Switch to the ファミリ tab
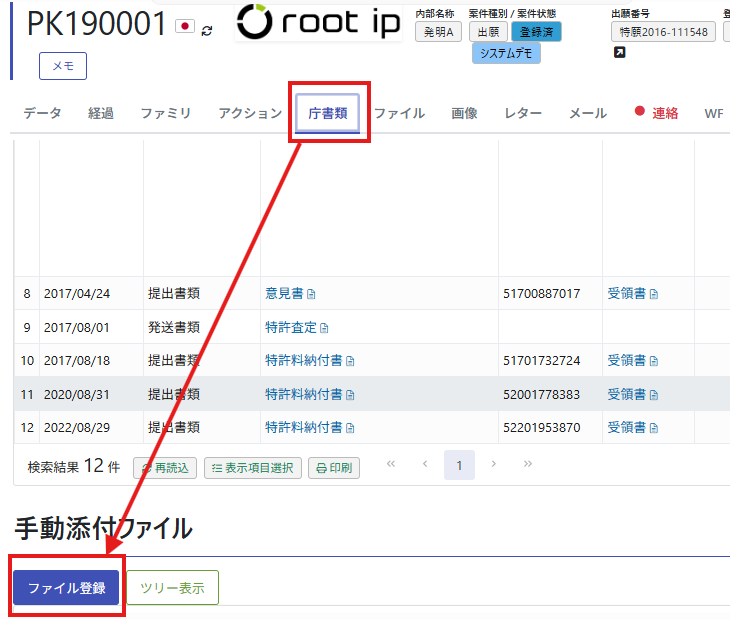730x619 pixels. coord(165,113)
